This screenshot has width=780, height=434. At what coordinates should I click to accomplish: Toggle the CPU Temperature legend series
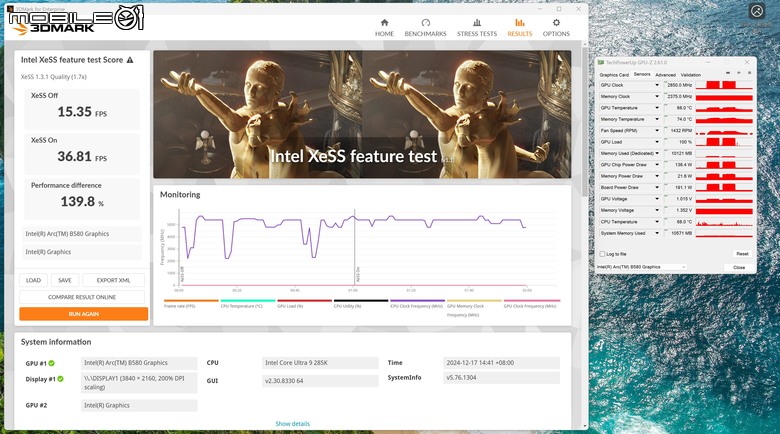[248, 304]
